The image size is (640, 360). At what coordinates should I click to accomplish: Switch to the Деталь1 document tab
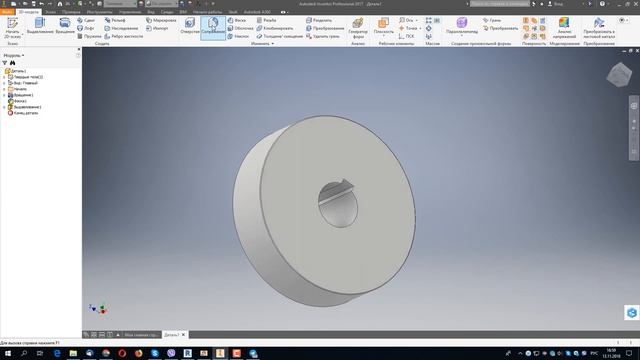(171, 335)
